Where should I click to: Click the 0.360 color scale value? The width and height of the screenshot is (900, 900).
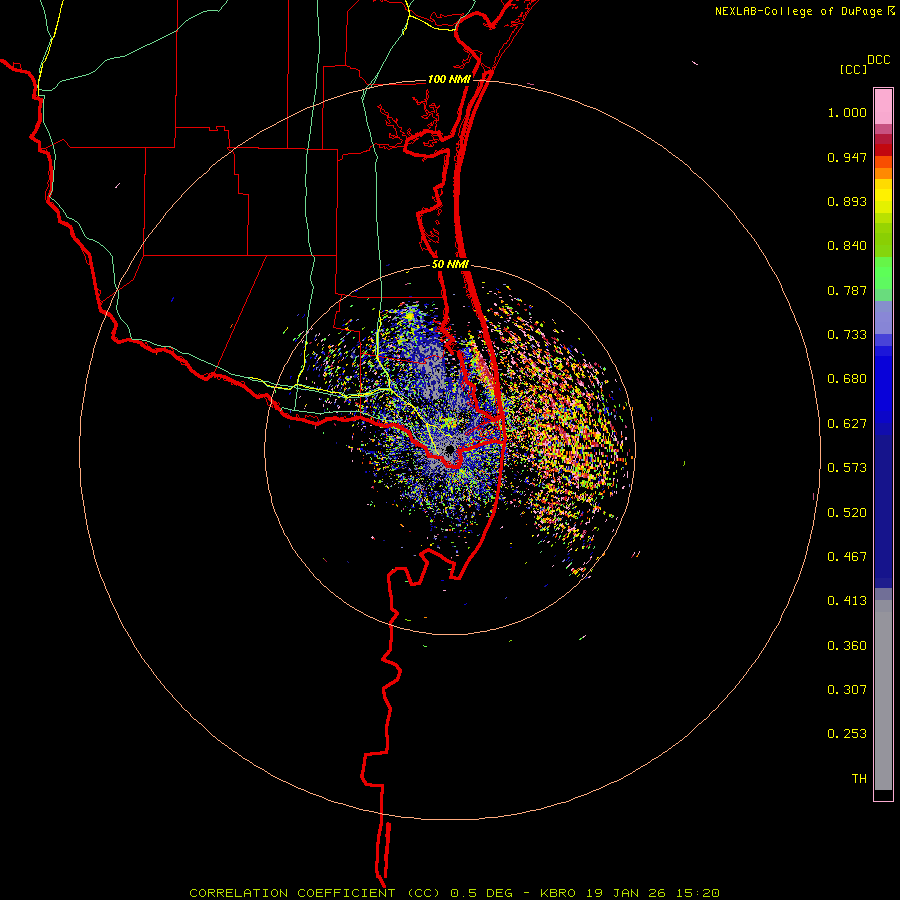pos(847,646)
